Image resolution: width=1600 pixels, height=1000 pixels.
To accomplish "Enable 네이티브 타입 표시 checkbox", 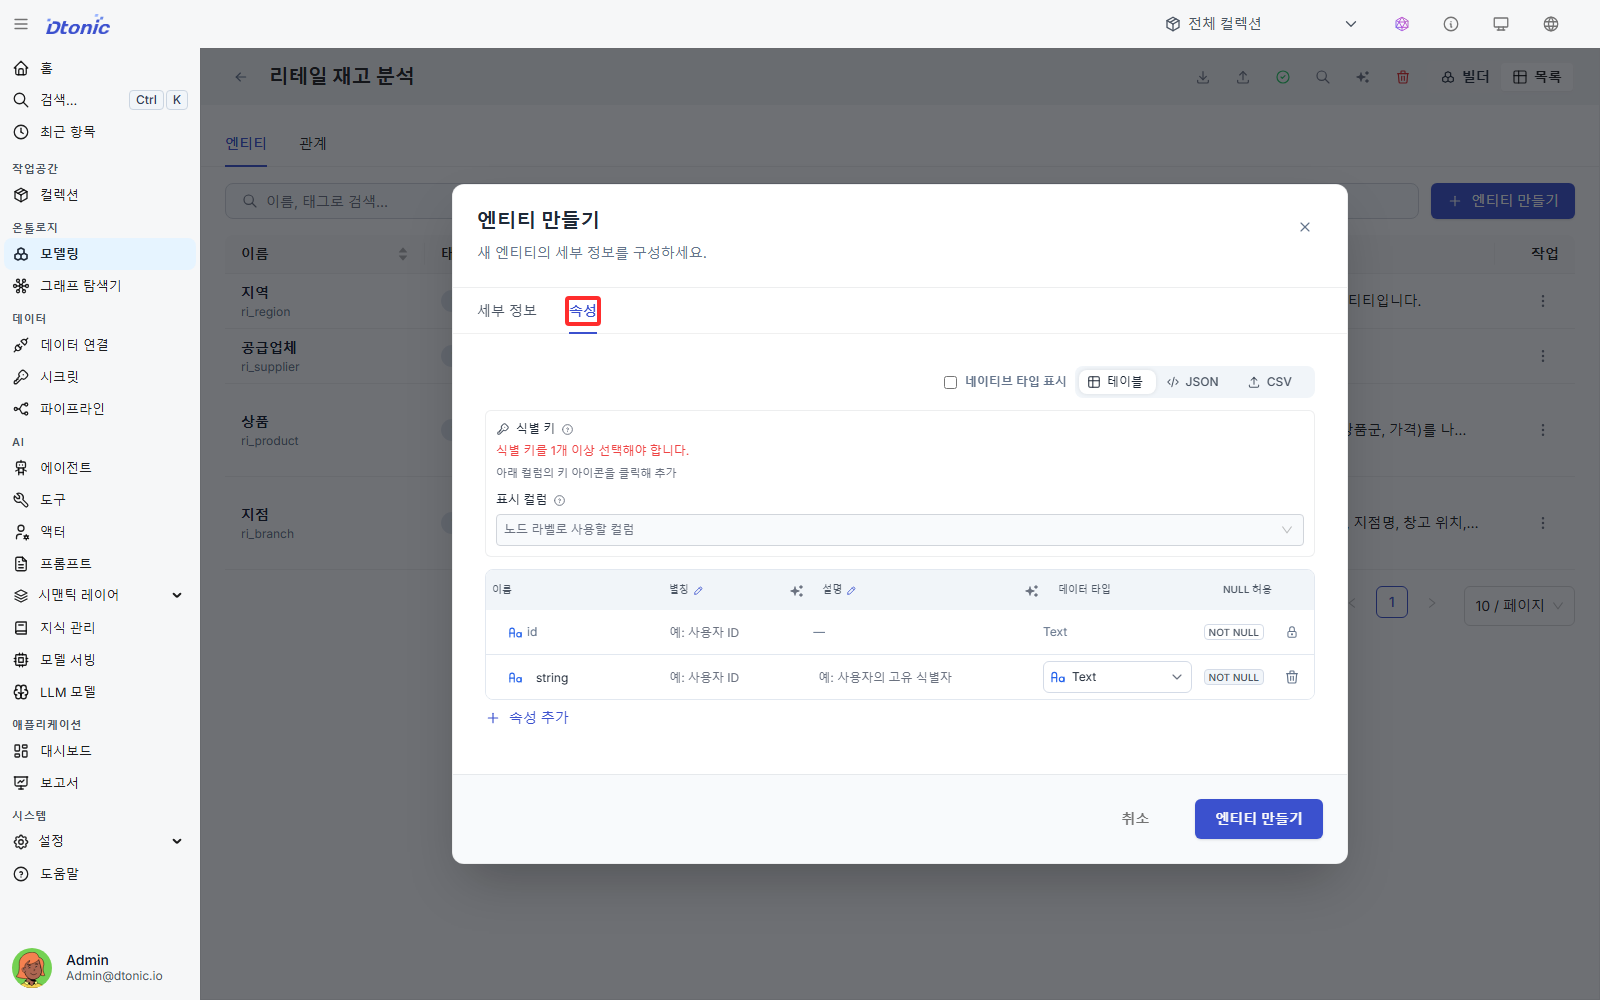I will pos(950,382).
